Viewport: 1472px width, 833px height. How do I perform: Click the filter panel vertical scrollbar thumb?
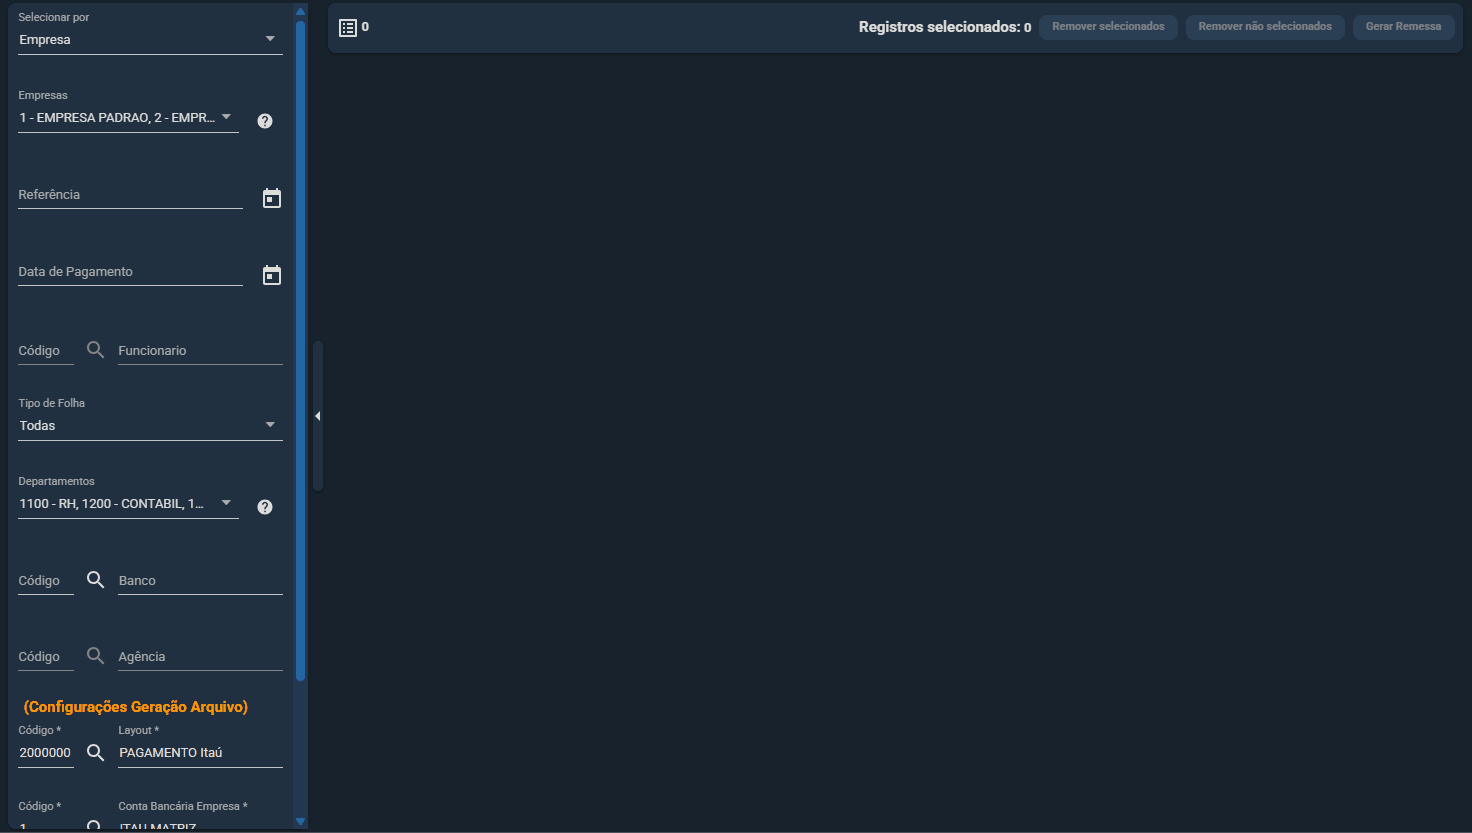pos(300,350)
